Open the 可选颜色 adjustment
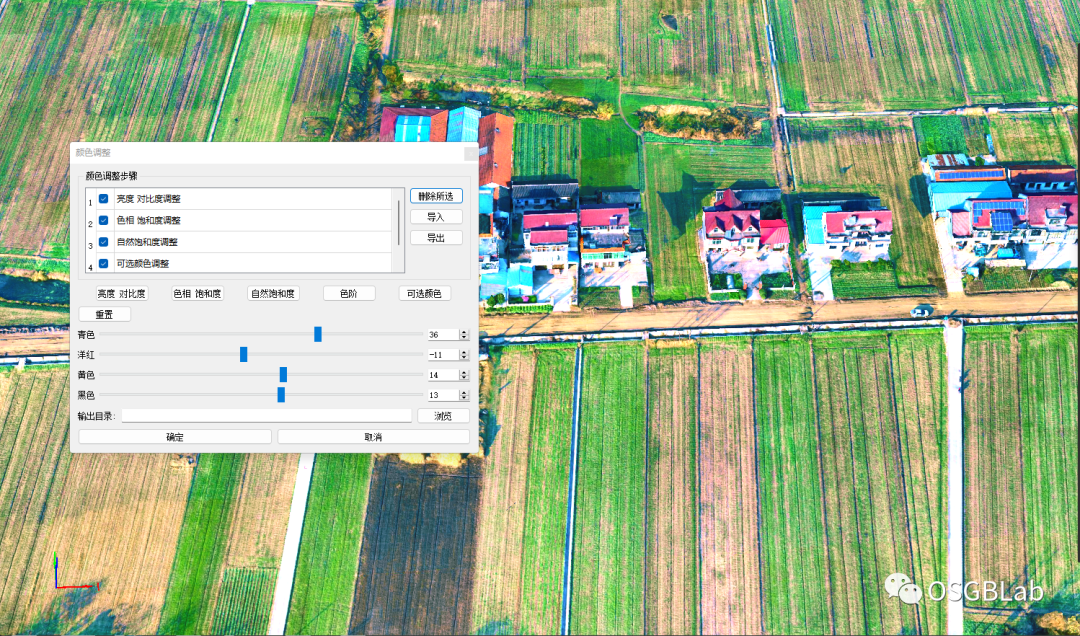Viewport: 1080px width, 636px height. click(x=424, y=294)
